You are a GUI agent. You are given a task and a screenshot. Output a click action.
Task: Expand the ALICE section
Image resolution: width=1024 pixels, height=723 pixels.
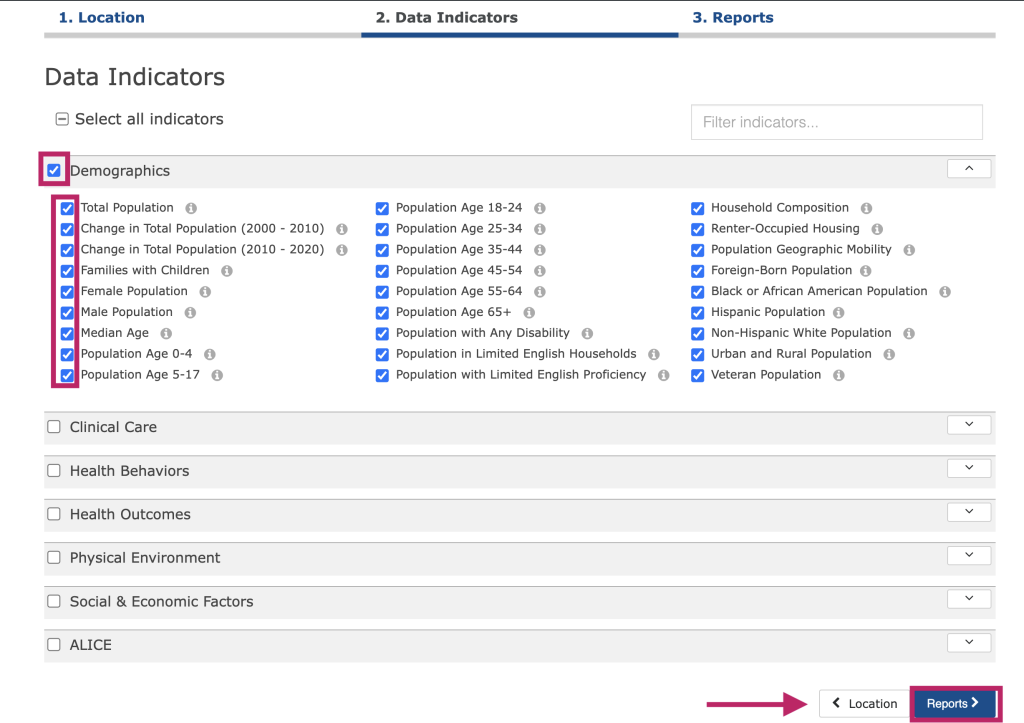coord(968,642)
